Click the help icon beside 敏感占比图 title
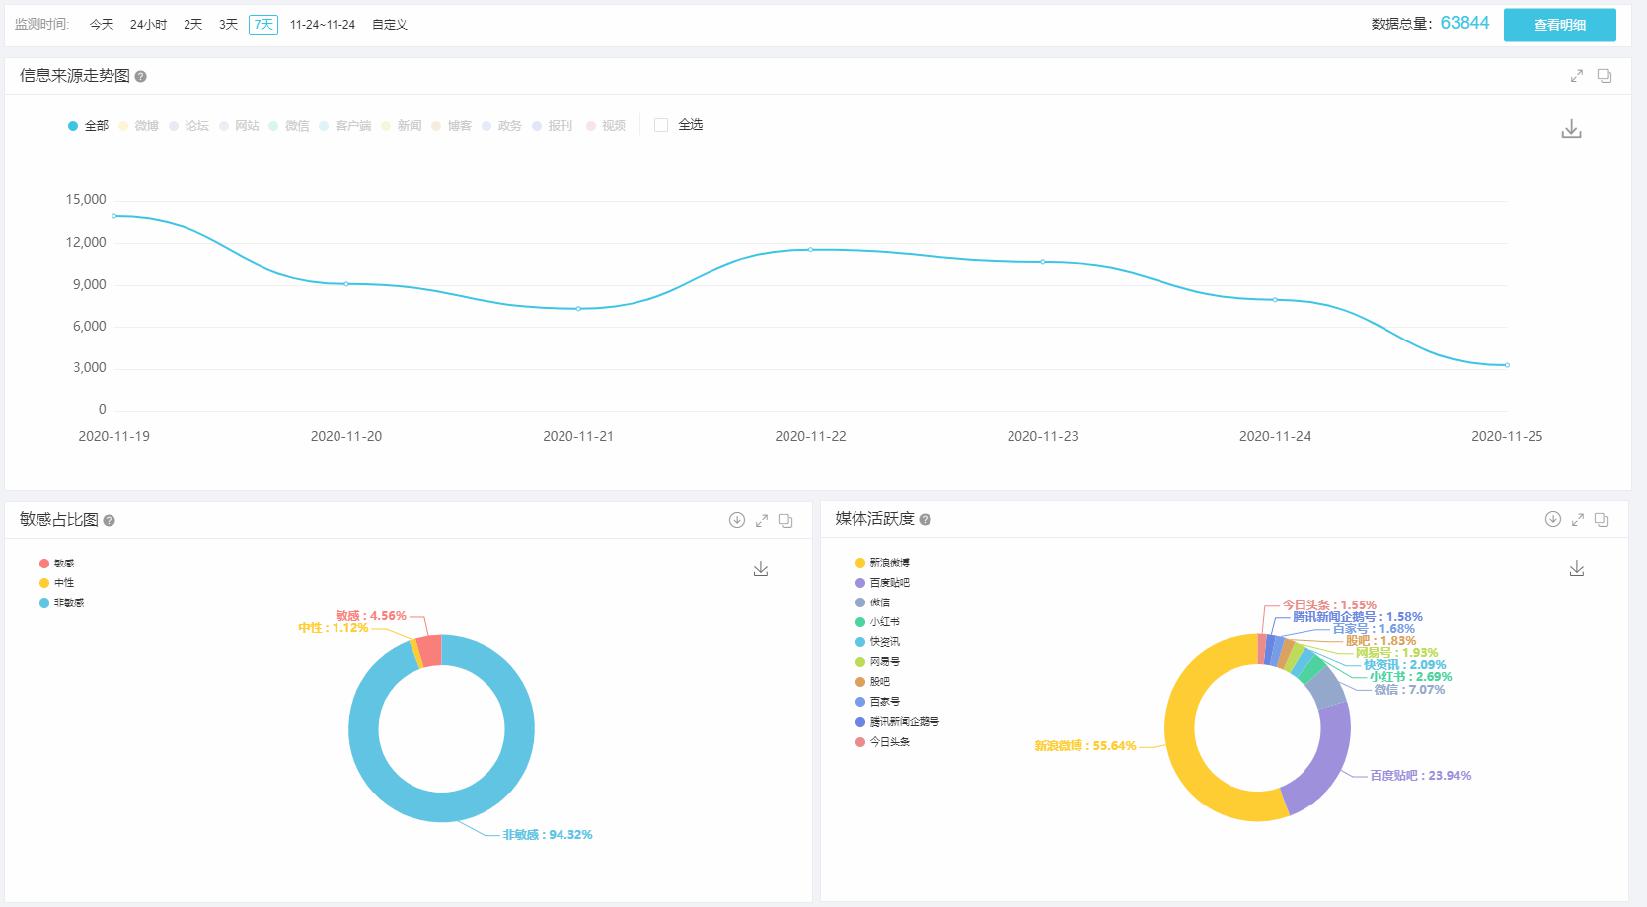 109,520
